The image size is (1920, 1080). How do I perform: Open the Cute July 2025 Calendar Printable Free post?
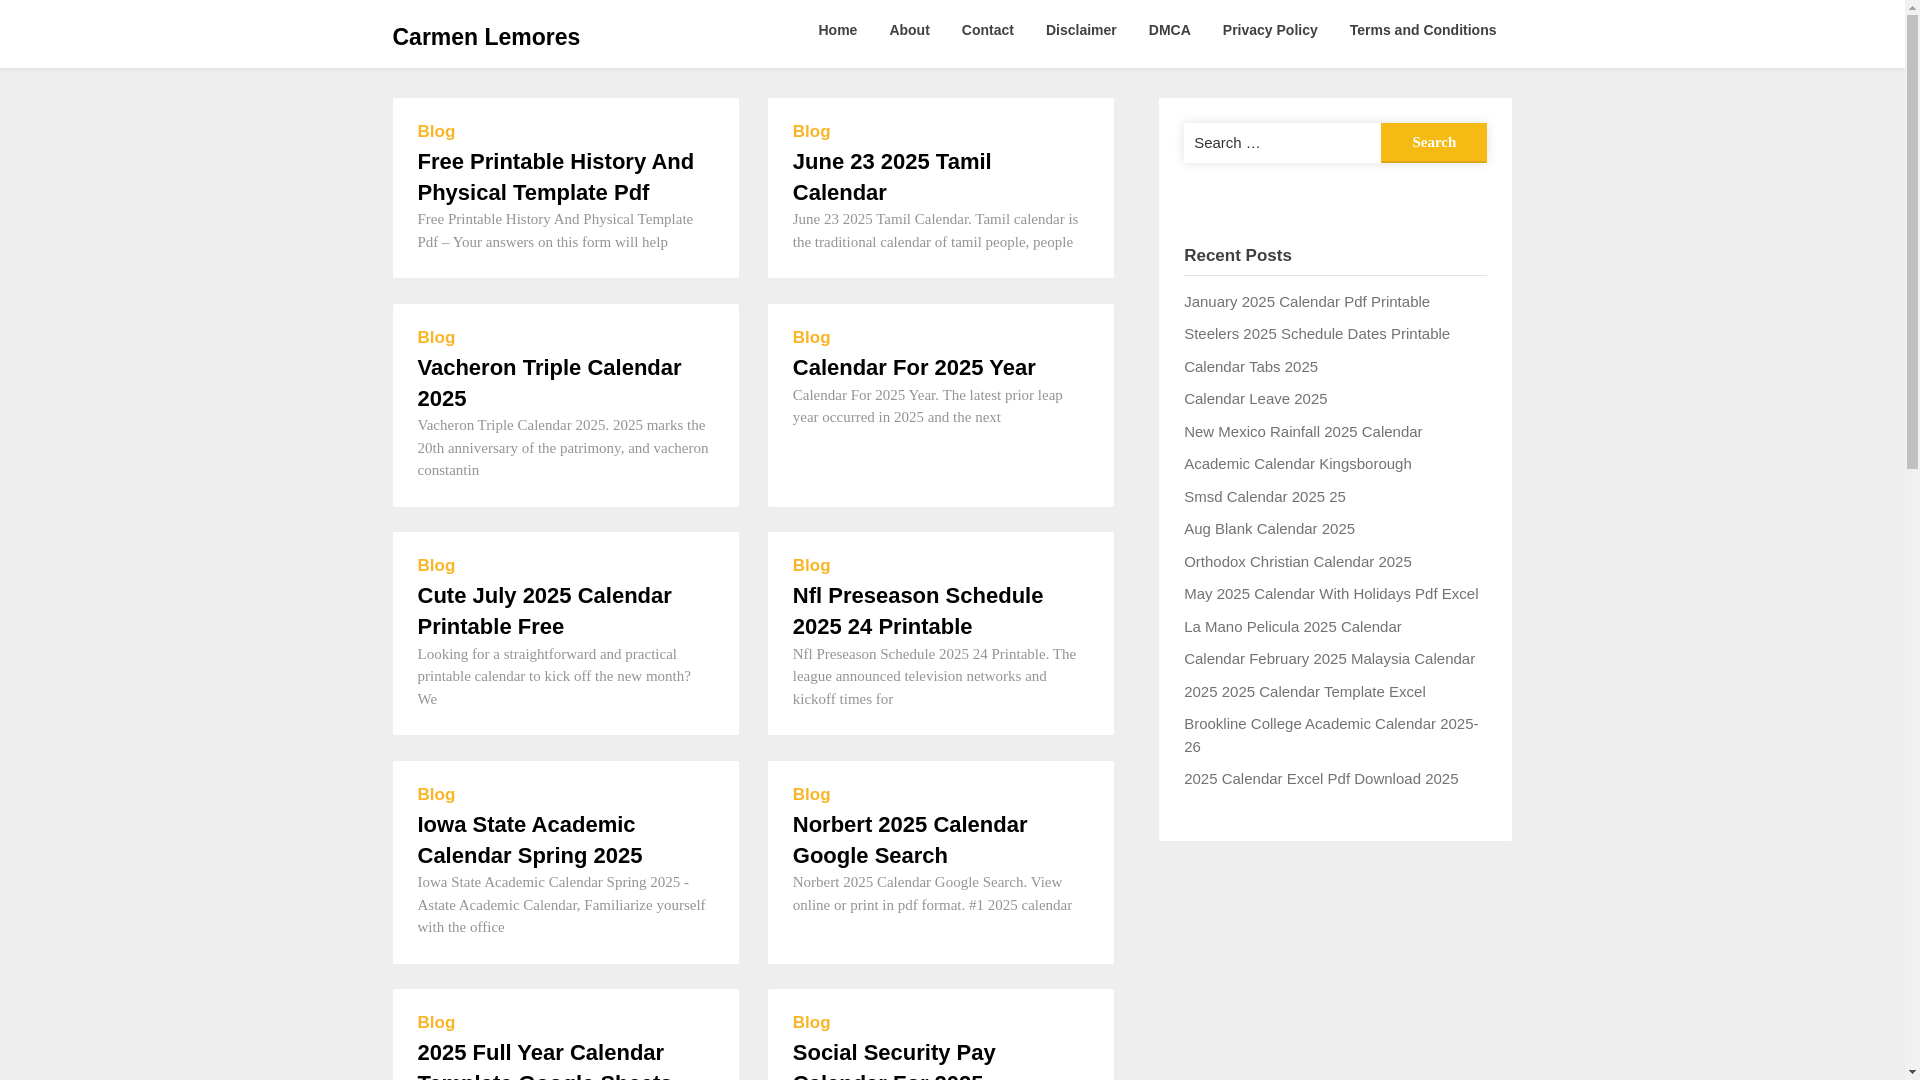pyautogui.click(x=544, y=611)
